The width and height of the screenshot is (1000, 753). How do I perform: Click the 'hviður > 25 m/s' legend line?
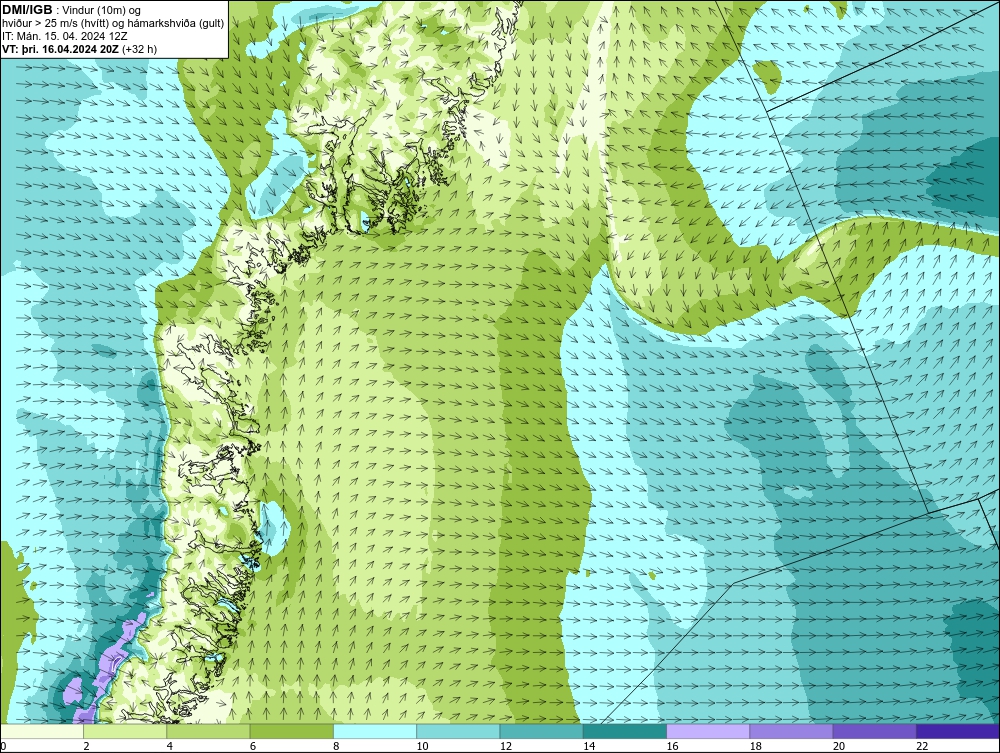click(x=113, y=24)
